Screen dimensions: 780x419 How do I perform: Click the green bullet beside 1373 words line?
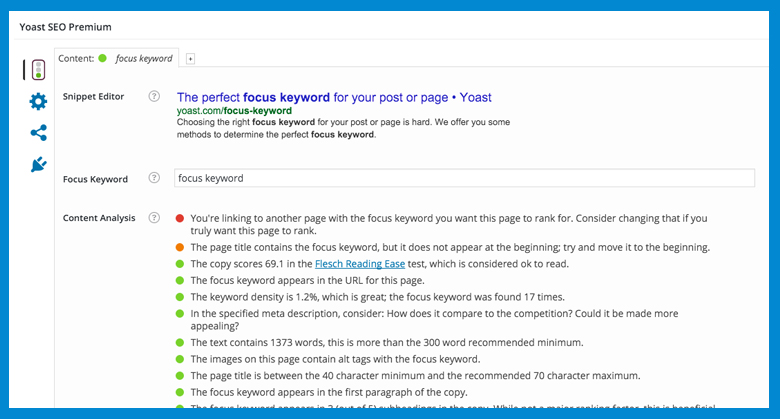pyautogui.click(x=180, y=342)
